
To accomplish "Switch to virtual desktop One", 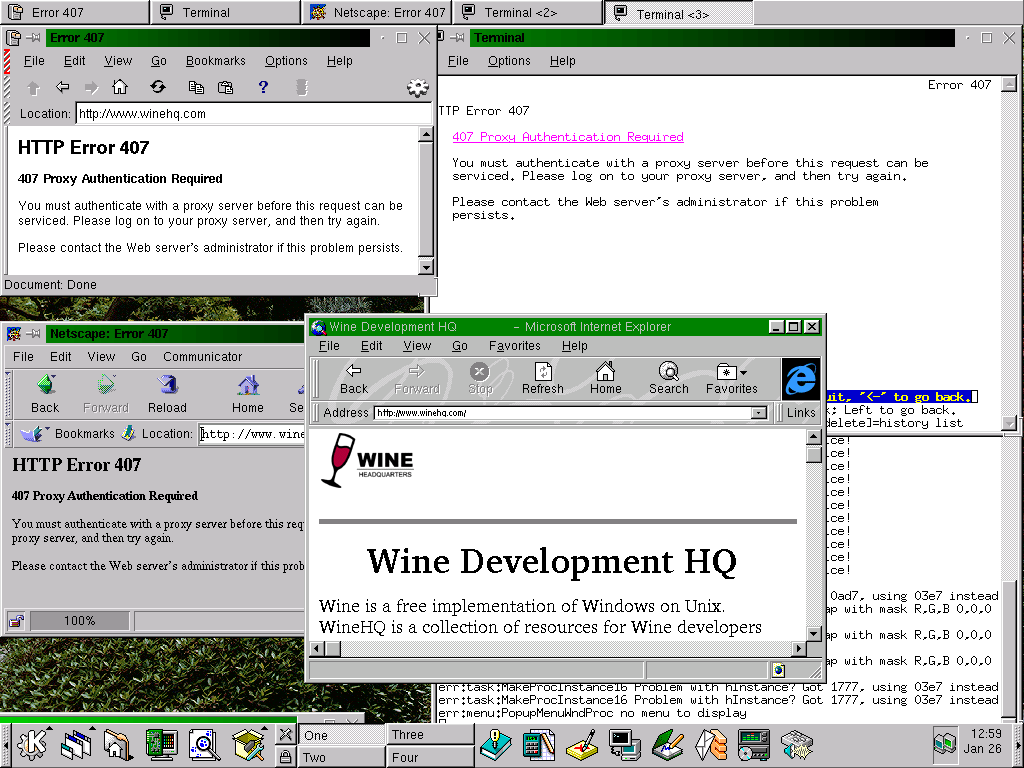I will click(341, 735).
